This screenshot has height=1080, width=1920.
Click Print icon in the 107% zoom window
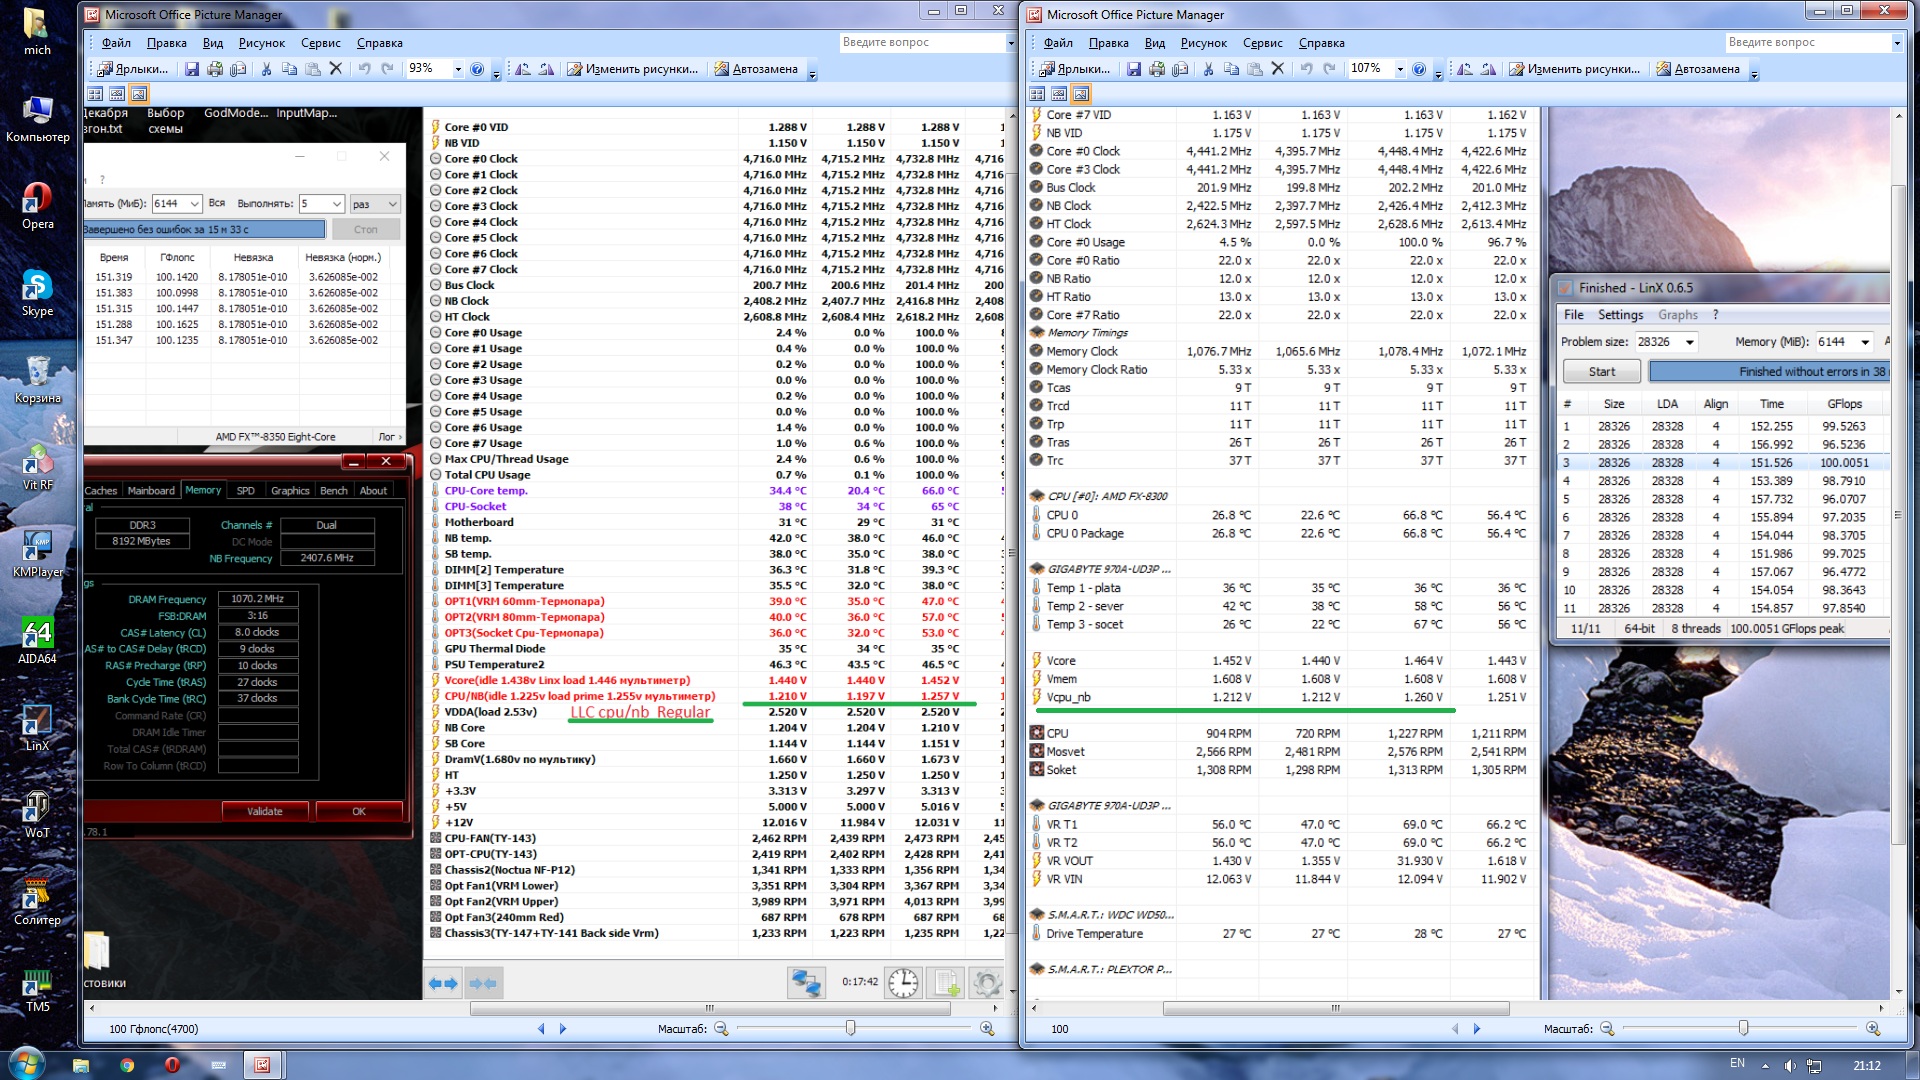[1157, 69]
